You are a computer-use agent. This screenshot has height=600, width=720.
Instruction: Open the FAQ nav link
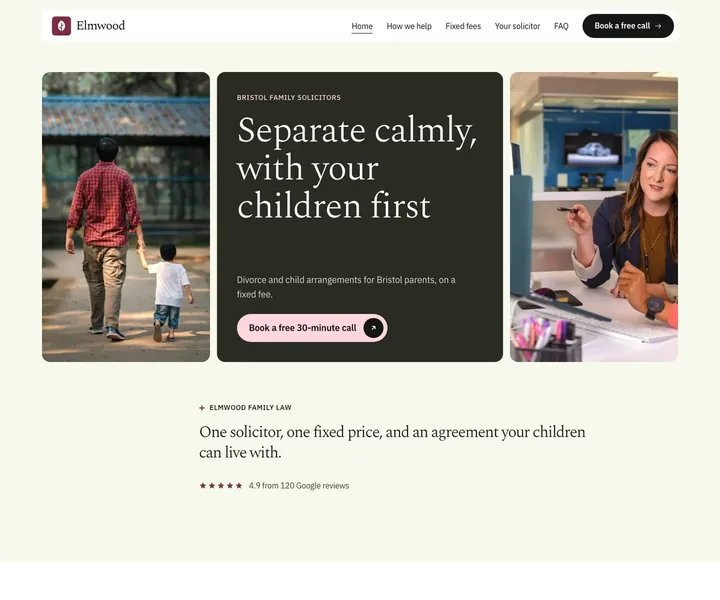(x=561, y=26)
